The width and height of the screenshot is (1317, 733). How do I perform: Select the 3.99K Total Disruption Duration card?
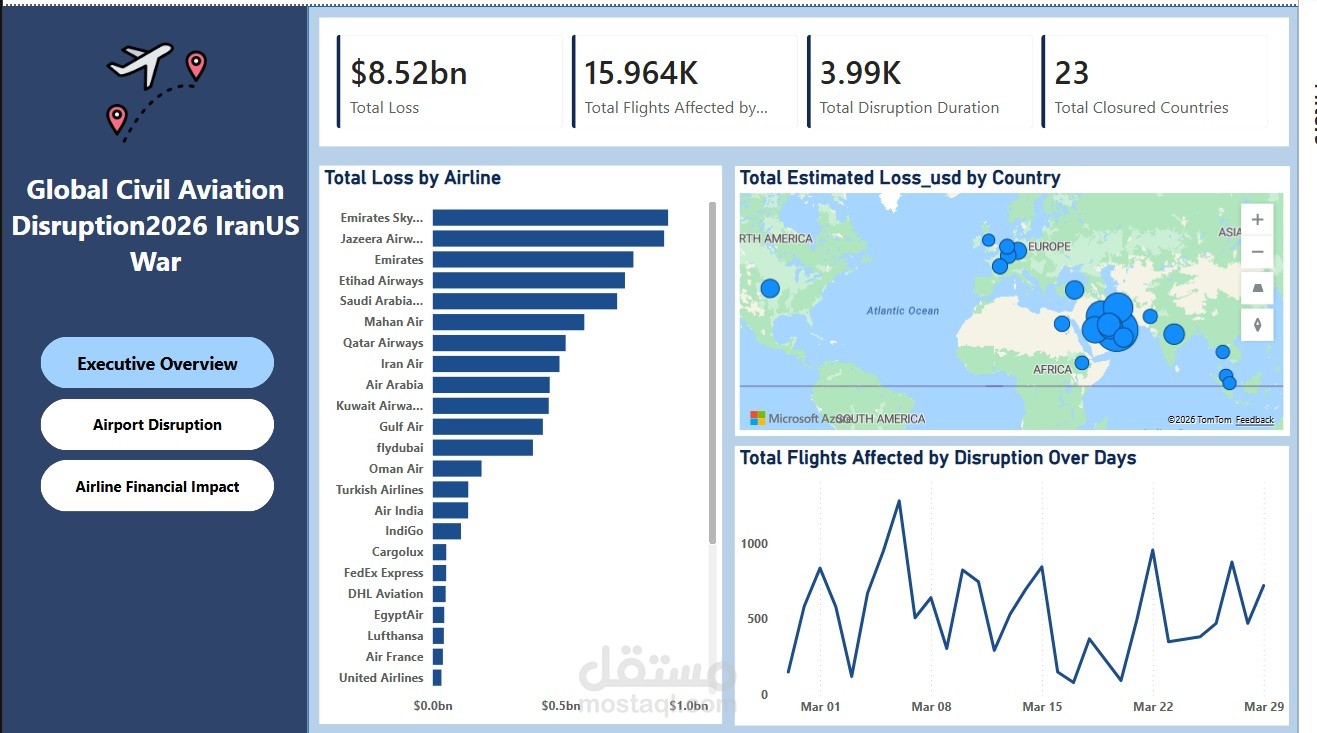tap(920, 83)
